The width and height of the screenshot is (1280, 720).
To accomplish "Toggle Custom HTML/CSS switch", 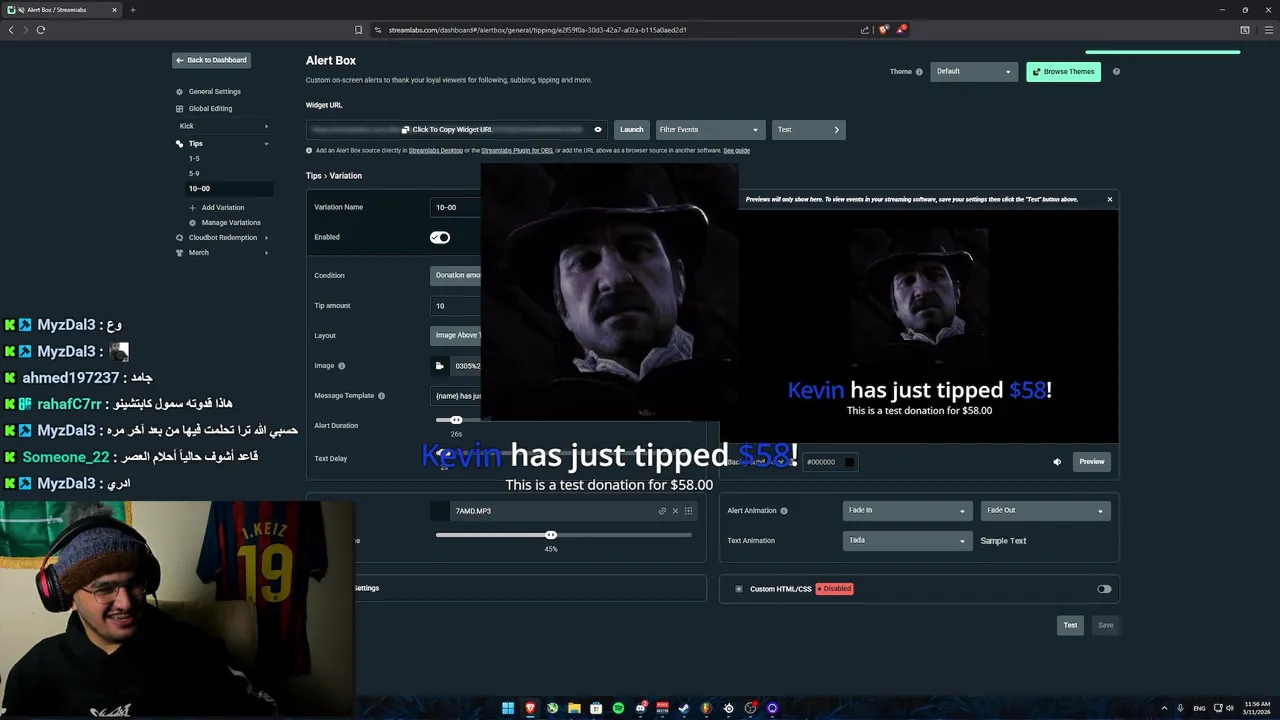I will (x=1104, y=589).
